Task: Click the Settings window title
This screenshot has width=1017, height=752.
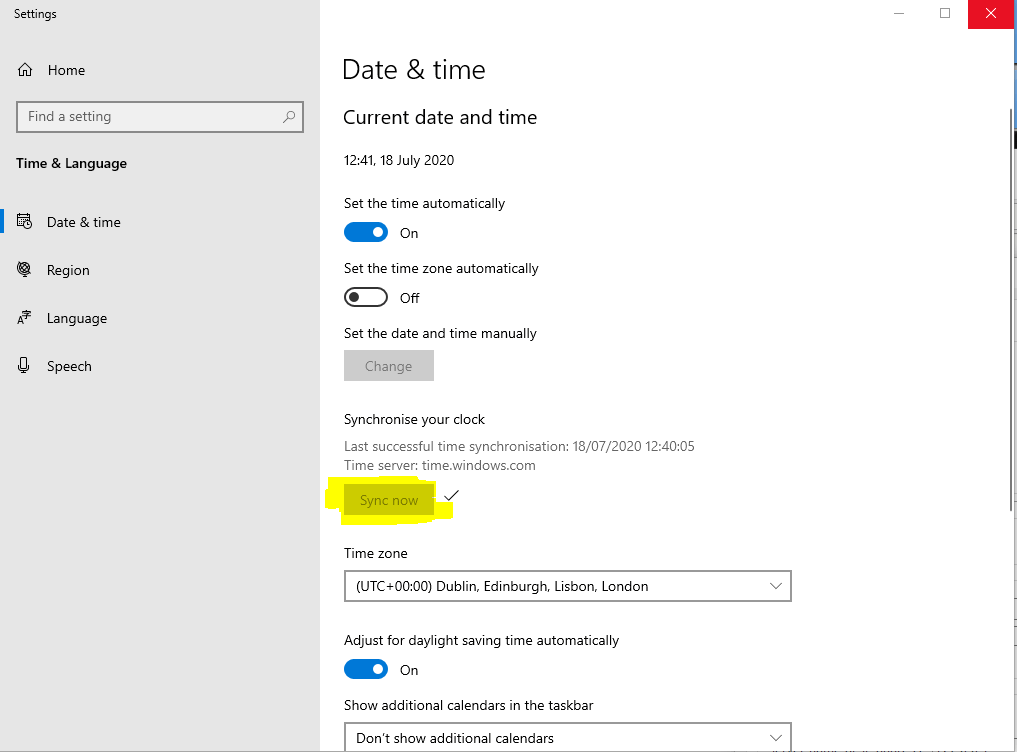Action: click(x=35, y=14)
